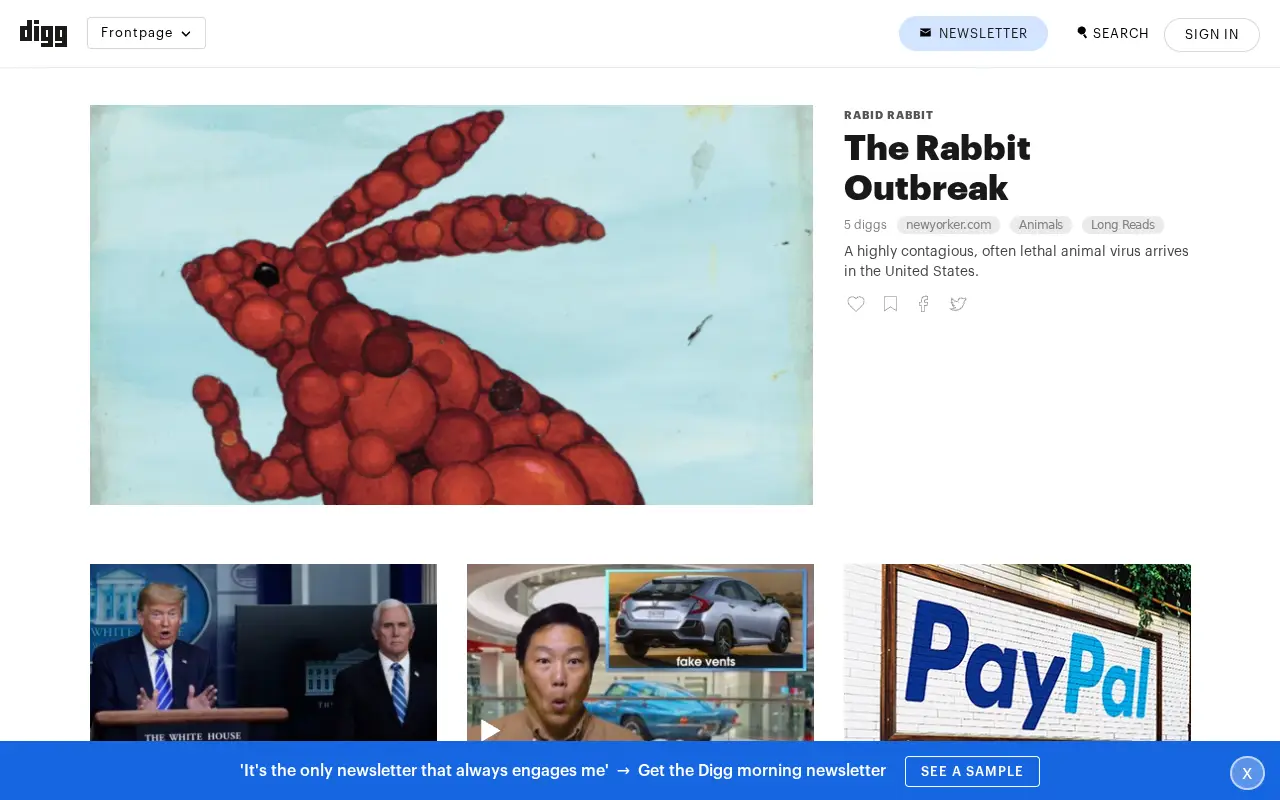Image resolution: width=1280 pixels, height=800 pixels.
Task: Click the Digg logo
Action: point(43,33)
